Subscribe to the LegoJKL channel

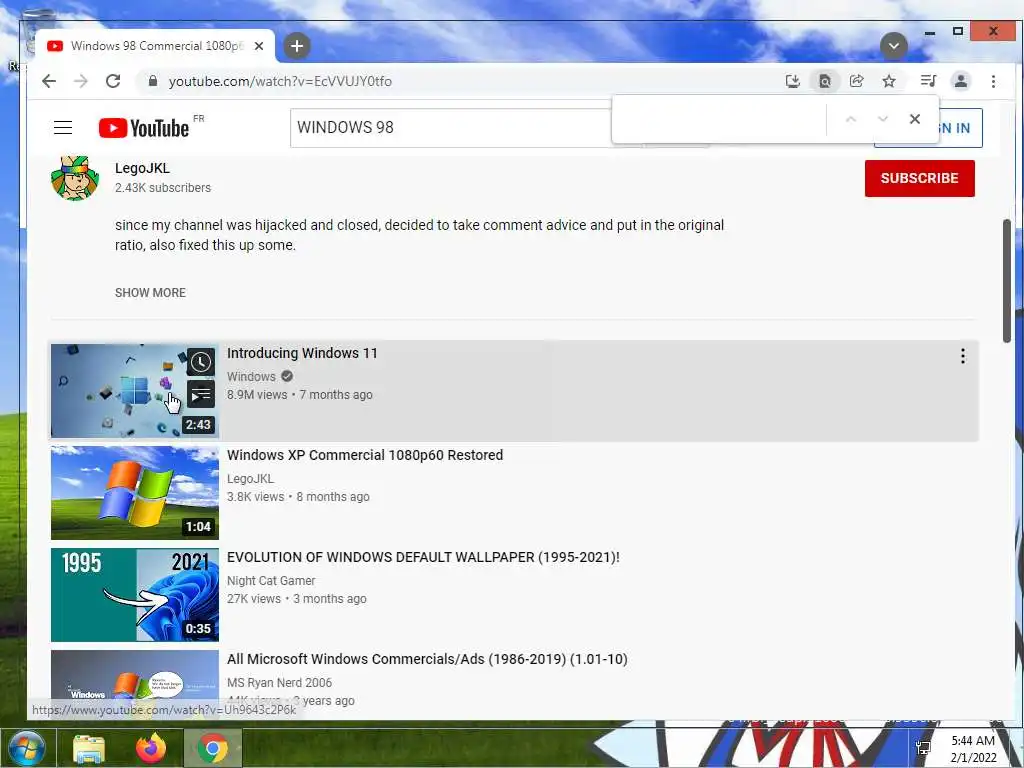pos(920,178)
